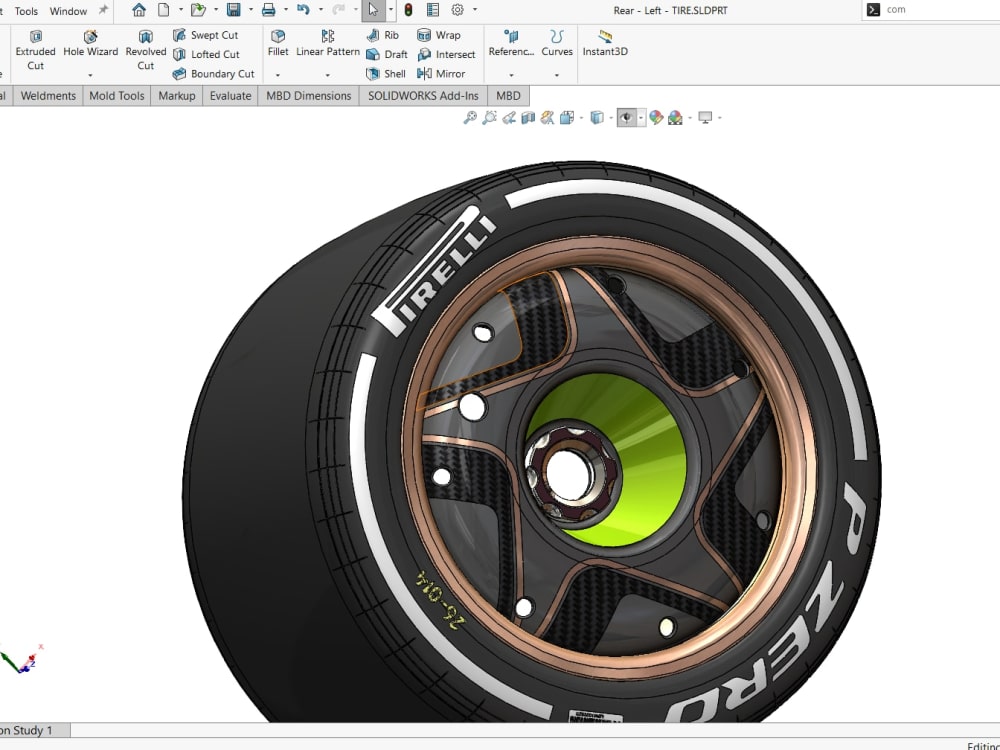Expand the Options gear dropdown arrow
Screen dimensions: 1000x750
tap(474, 10)
